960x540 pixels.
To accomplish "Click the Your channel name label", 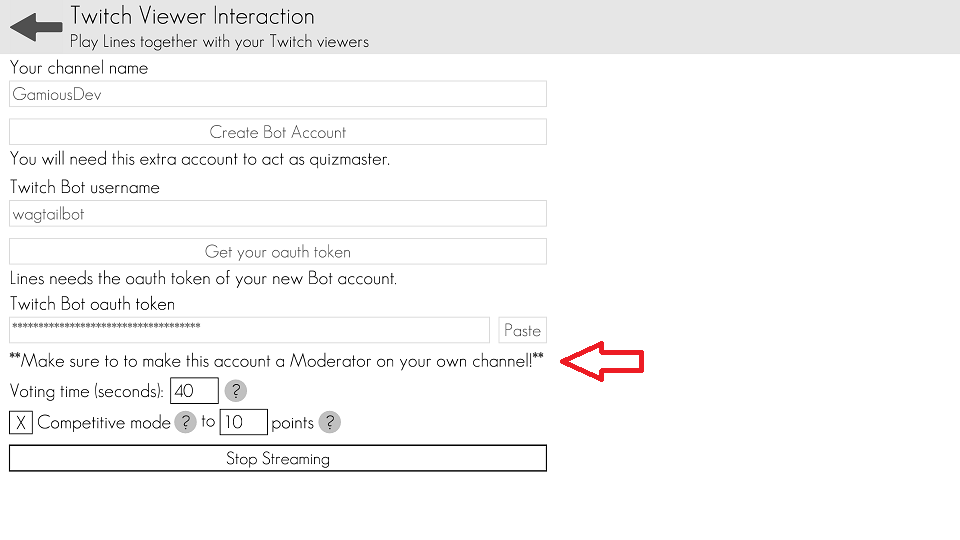I will [79, 68].
